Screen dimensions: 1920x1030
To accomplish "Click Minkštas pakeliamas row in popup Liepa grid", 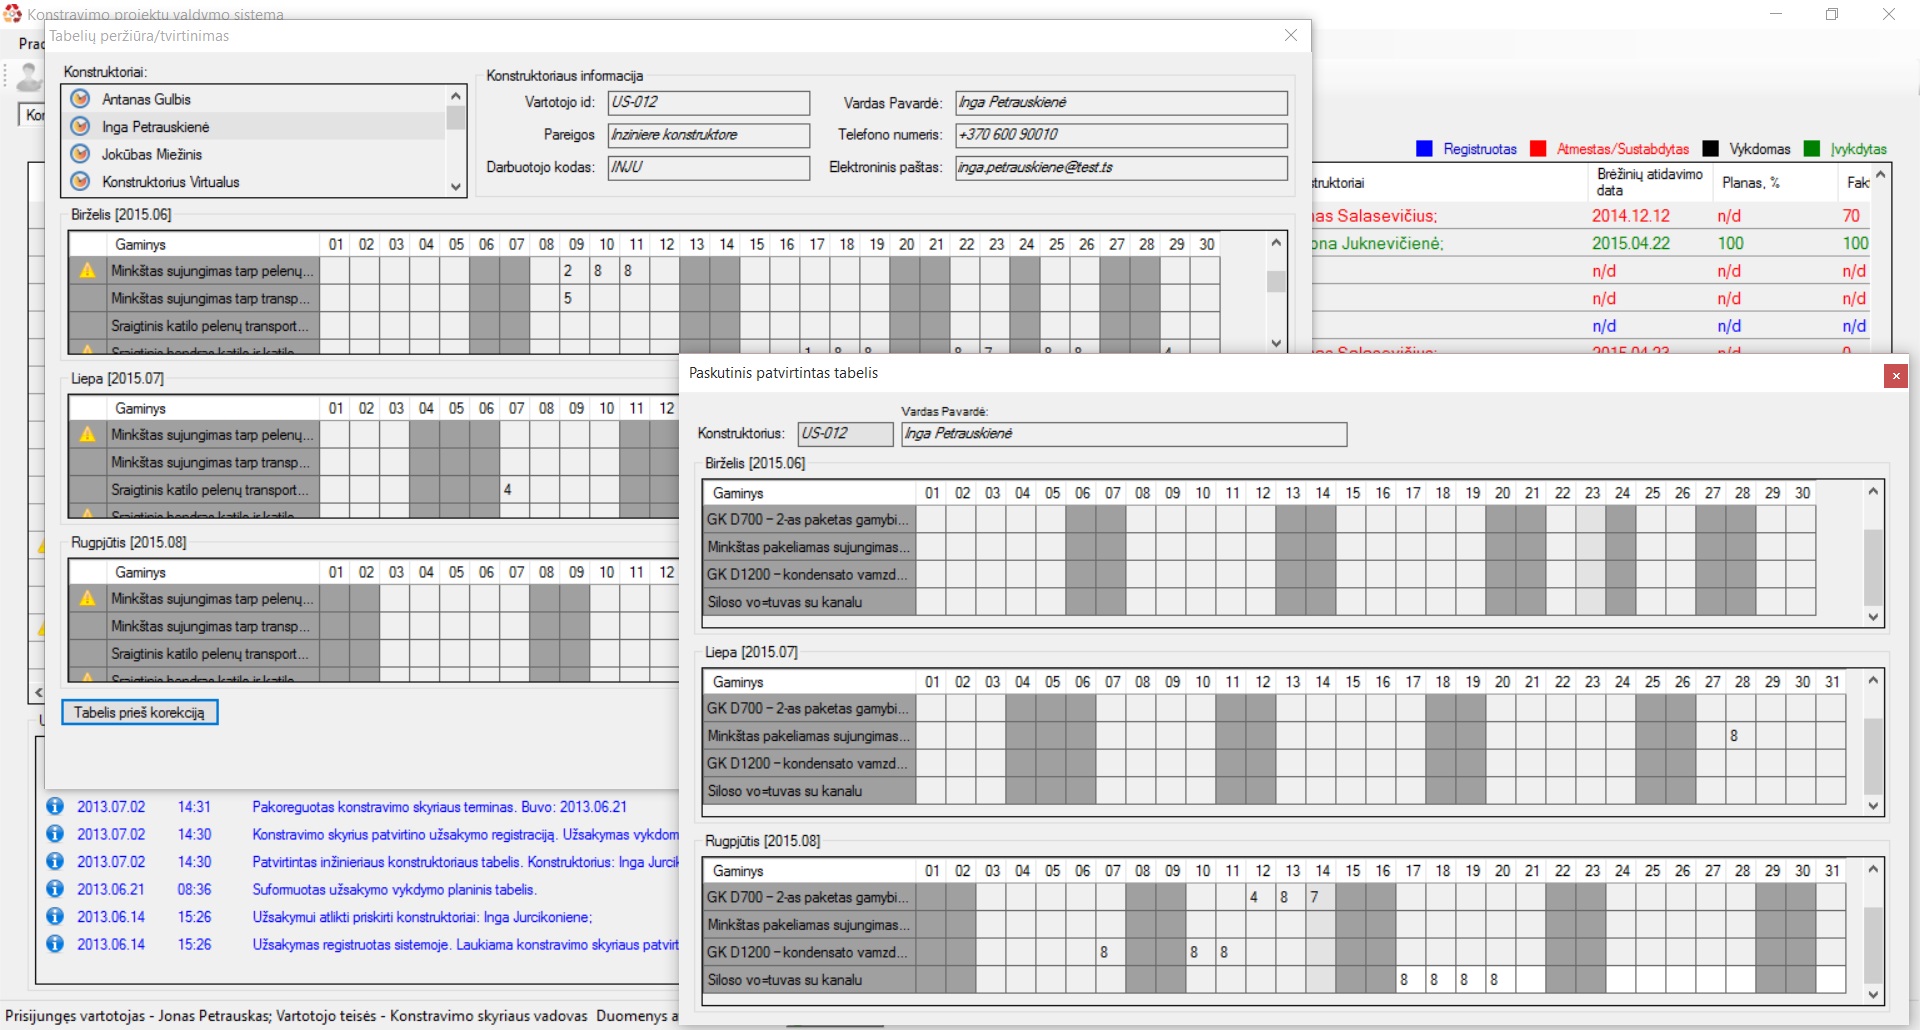I will (x=809, y=736).
